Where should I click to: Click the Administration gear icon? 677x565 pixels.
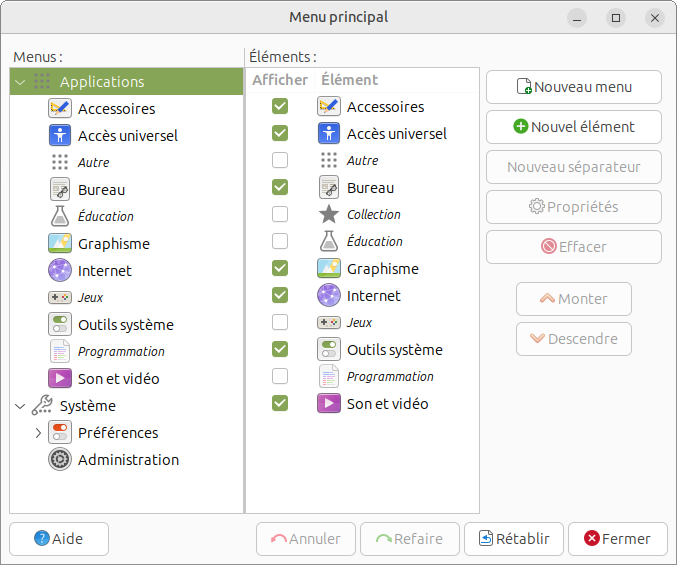(x=60, y=460)
